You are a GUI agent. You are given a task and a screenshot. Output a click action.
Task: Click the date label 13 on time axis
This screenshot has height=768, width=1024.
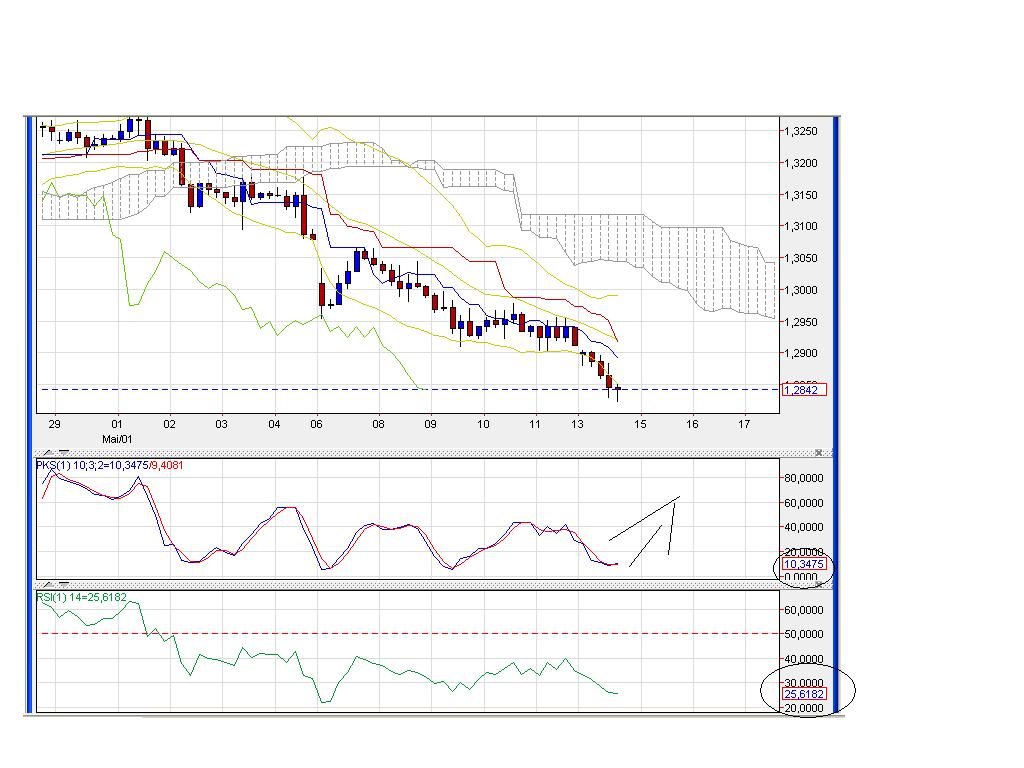(577, 424)
